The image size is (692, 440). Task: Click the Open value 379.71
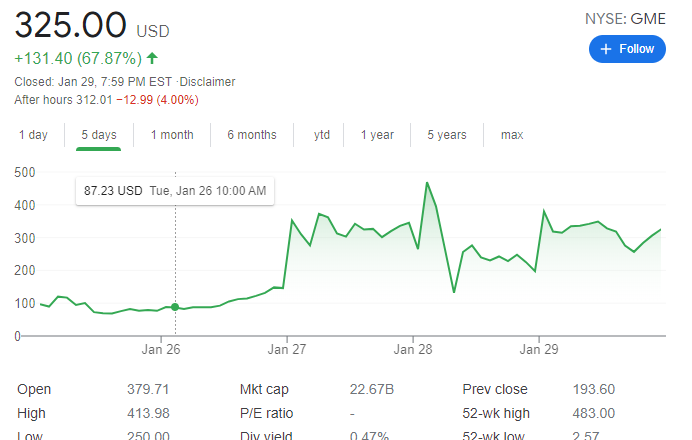(148, 389)
